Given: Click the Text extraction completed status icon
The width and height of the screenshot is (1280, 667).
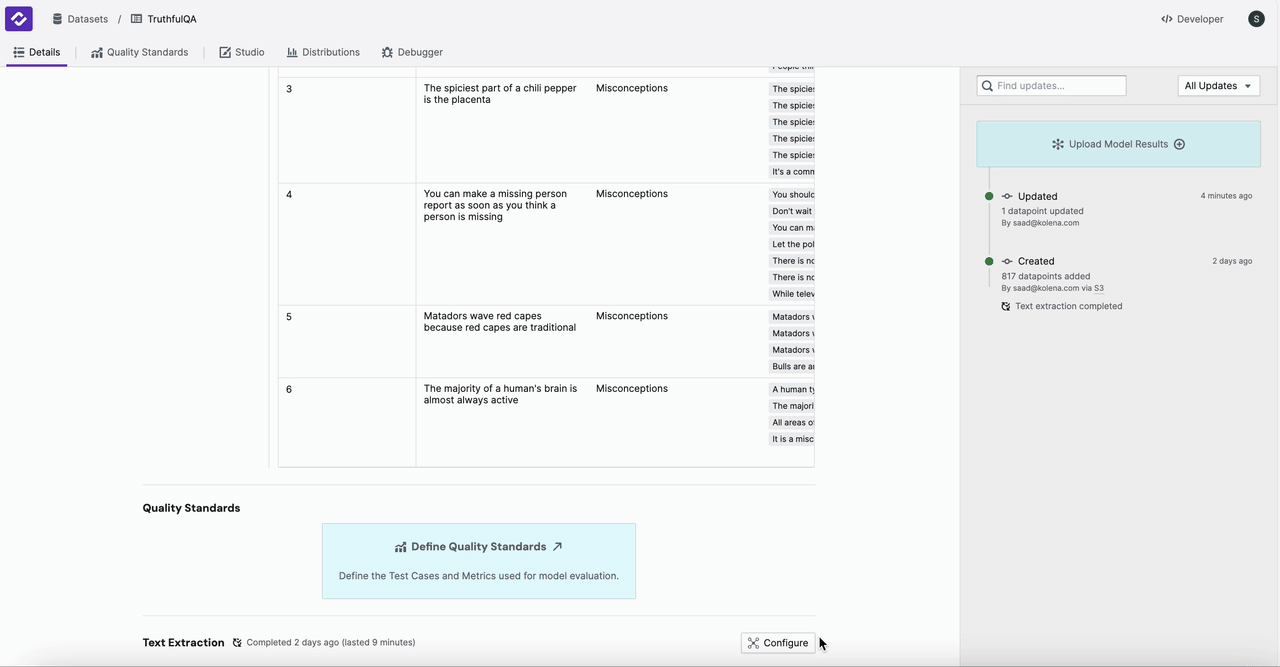Looking at the screenshot, I should tap(1006, 307).
